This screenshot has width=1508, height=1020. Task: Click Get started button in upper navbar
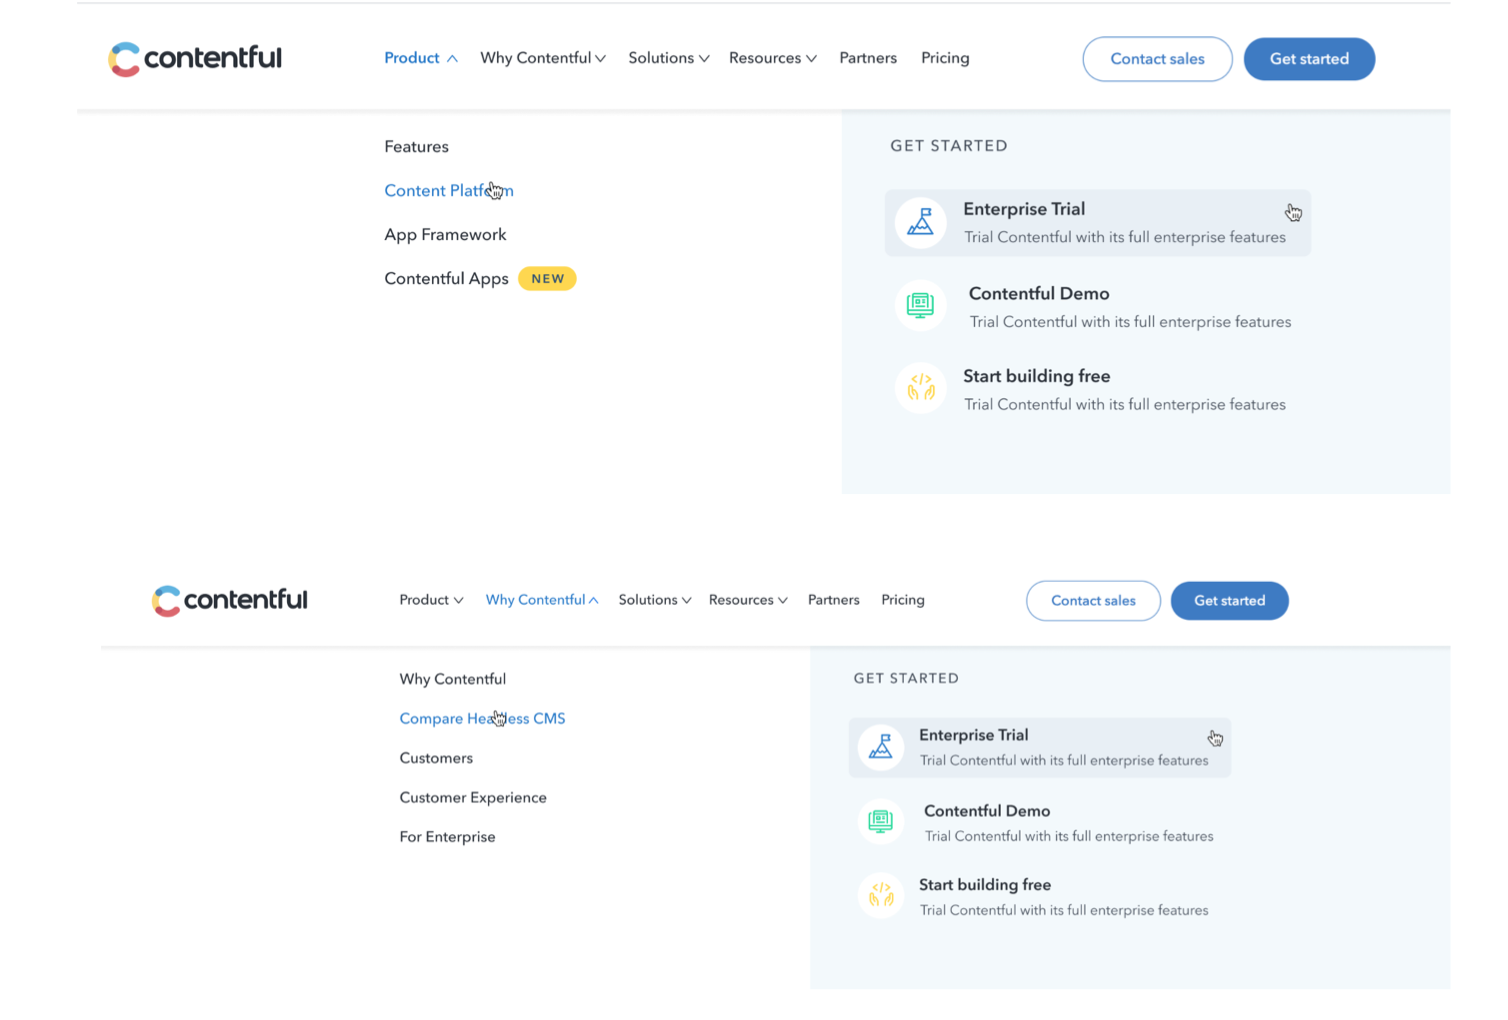click(1309, 59)
